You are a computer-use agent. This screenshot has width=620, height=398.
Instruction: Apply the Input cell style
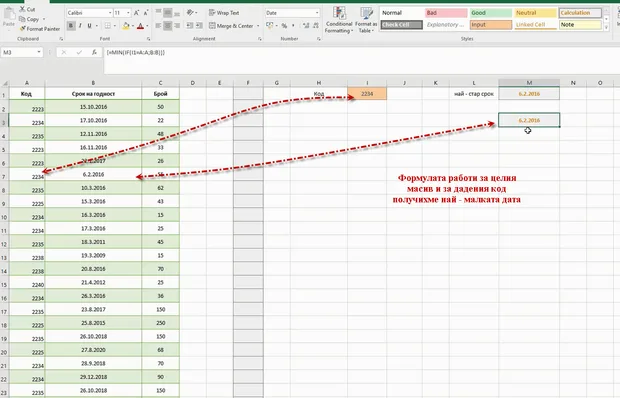pyautogui.click(x=491, y=25)
